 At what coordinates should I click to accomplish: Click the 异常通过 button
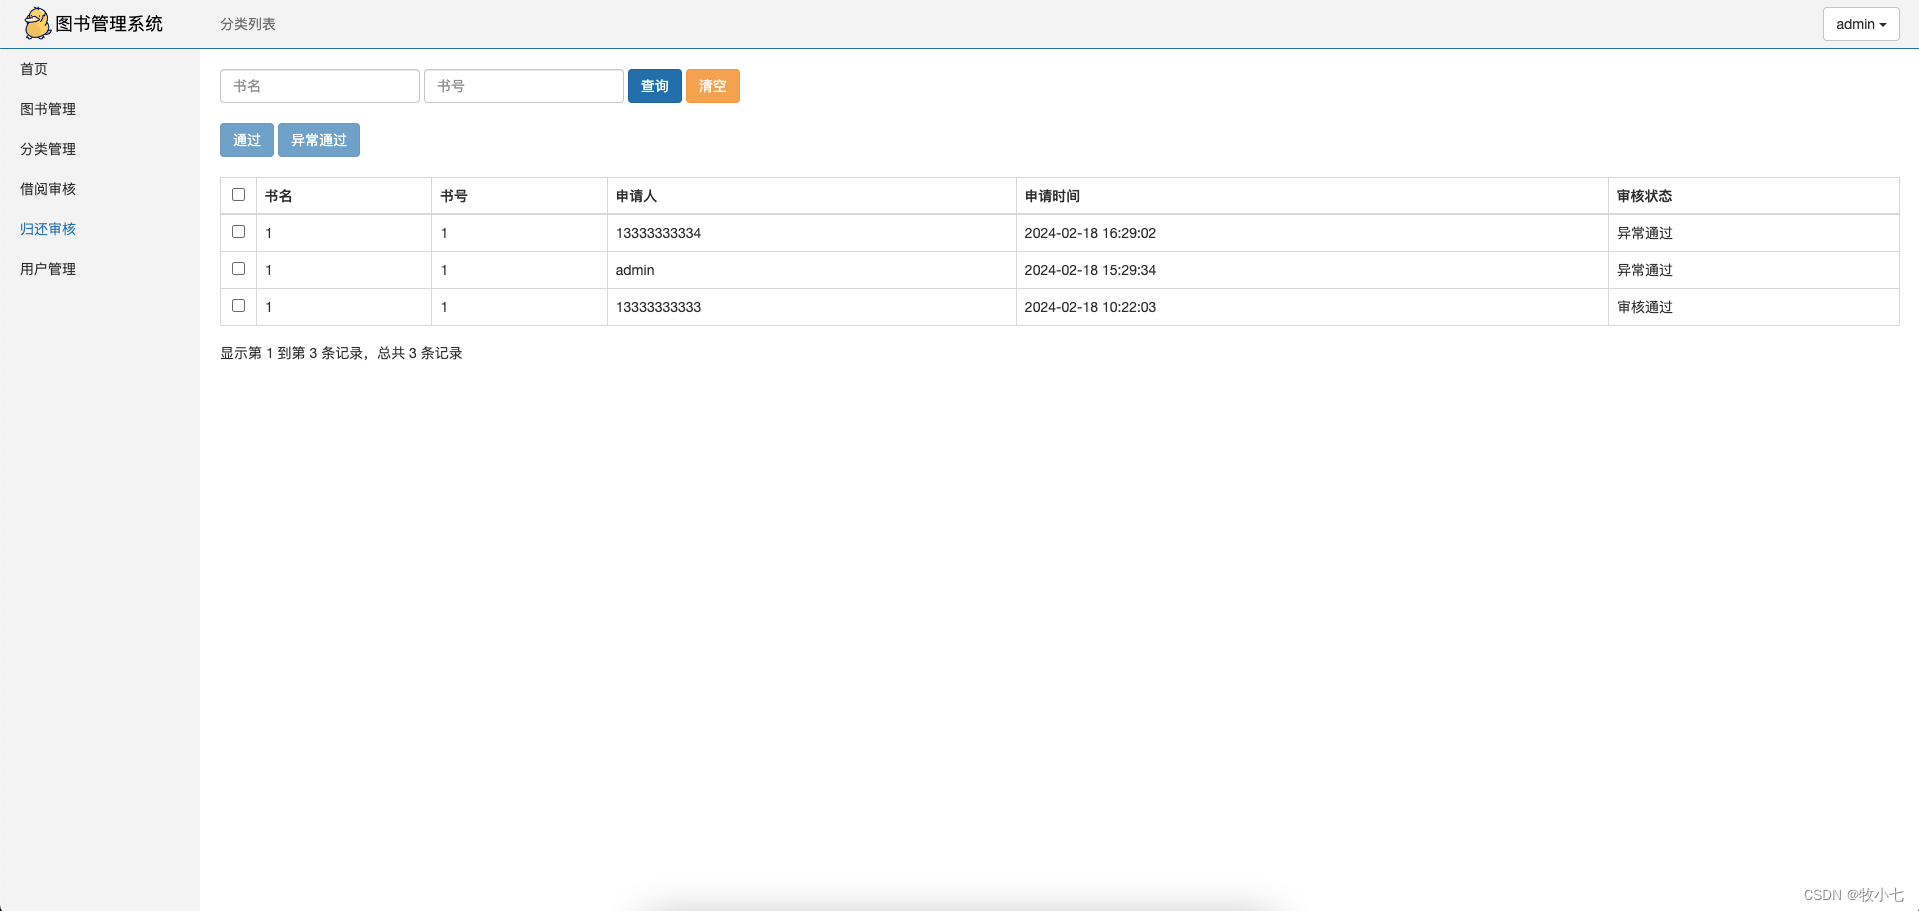319,140
